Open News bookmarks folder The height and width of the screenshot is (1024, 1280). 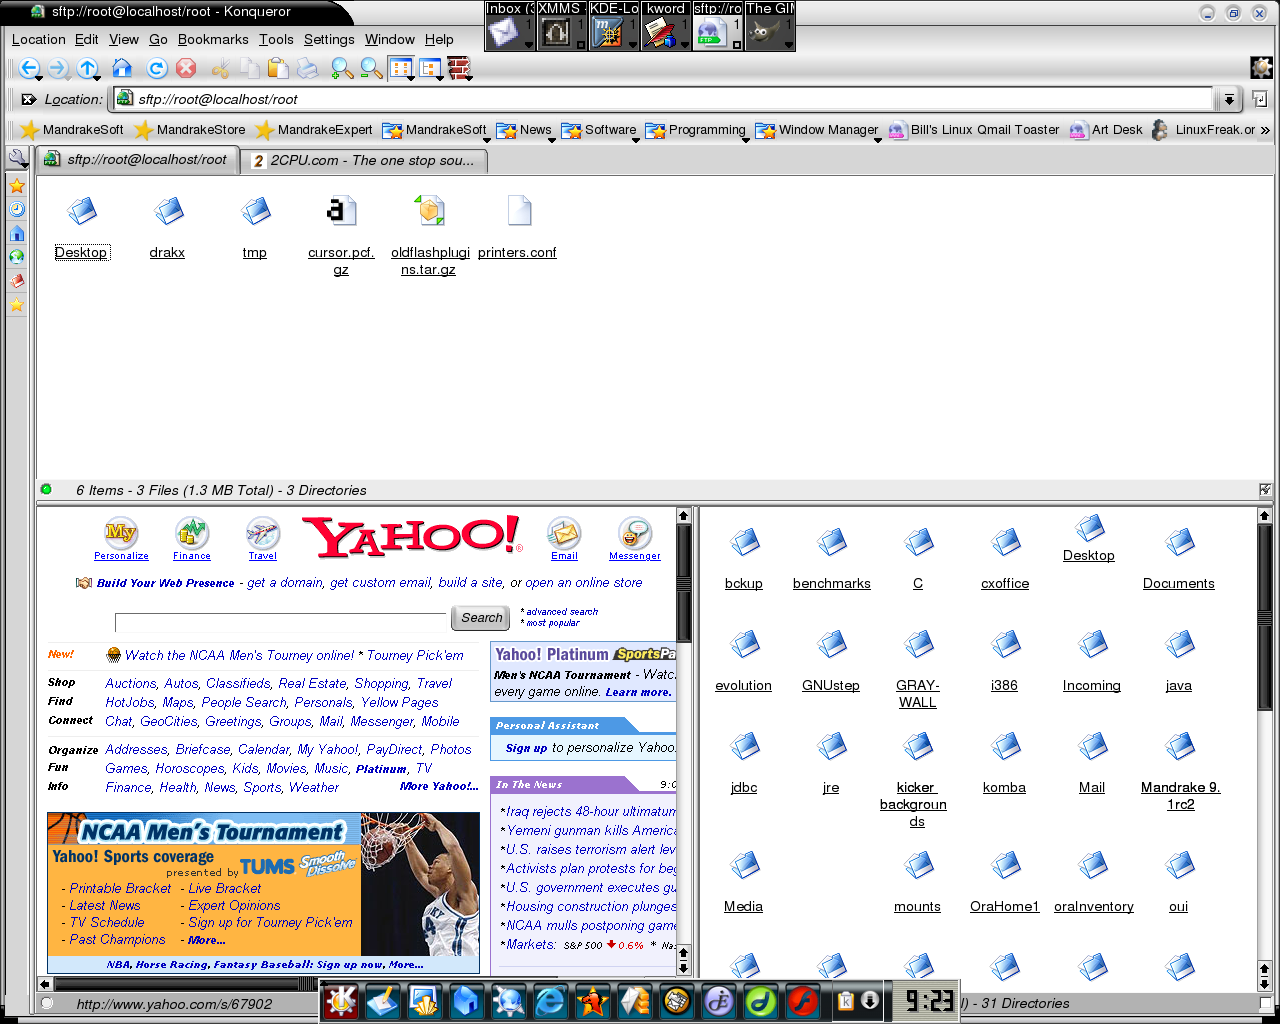point(524,130)
